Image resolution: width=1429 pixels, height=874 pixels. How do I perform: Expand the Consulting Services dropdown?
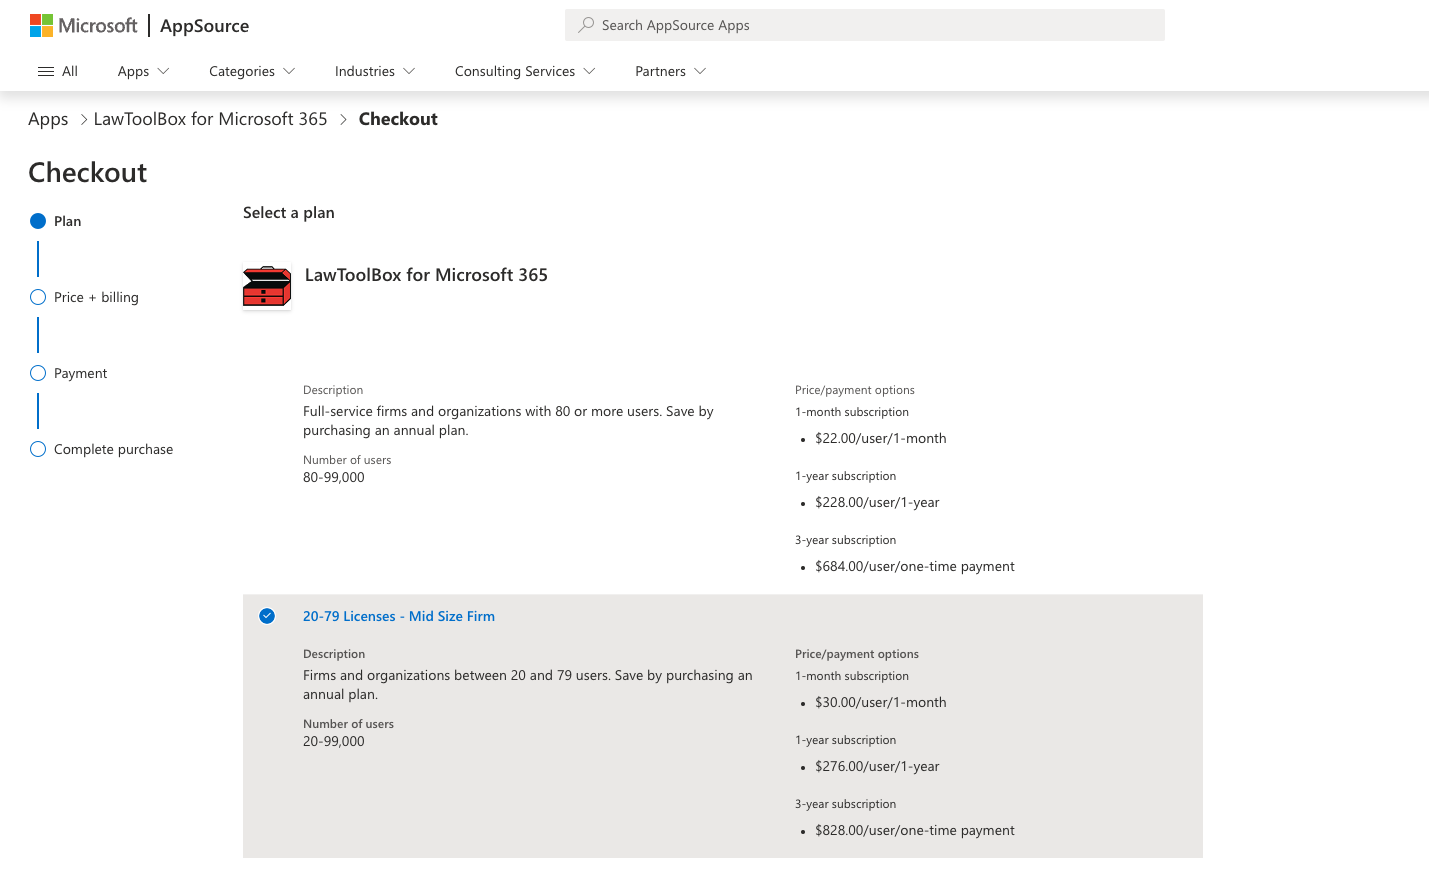pyautogui.click(x=525, y=71)
